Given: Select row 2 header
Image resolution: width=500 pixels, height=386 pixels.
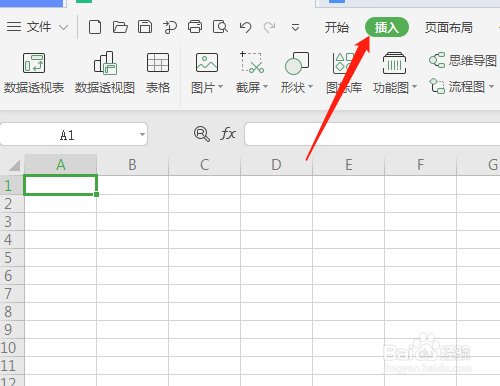Looking at the screenshot, I should pyautogui.click(x=12, y=203).
